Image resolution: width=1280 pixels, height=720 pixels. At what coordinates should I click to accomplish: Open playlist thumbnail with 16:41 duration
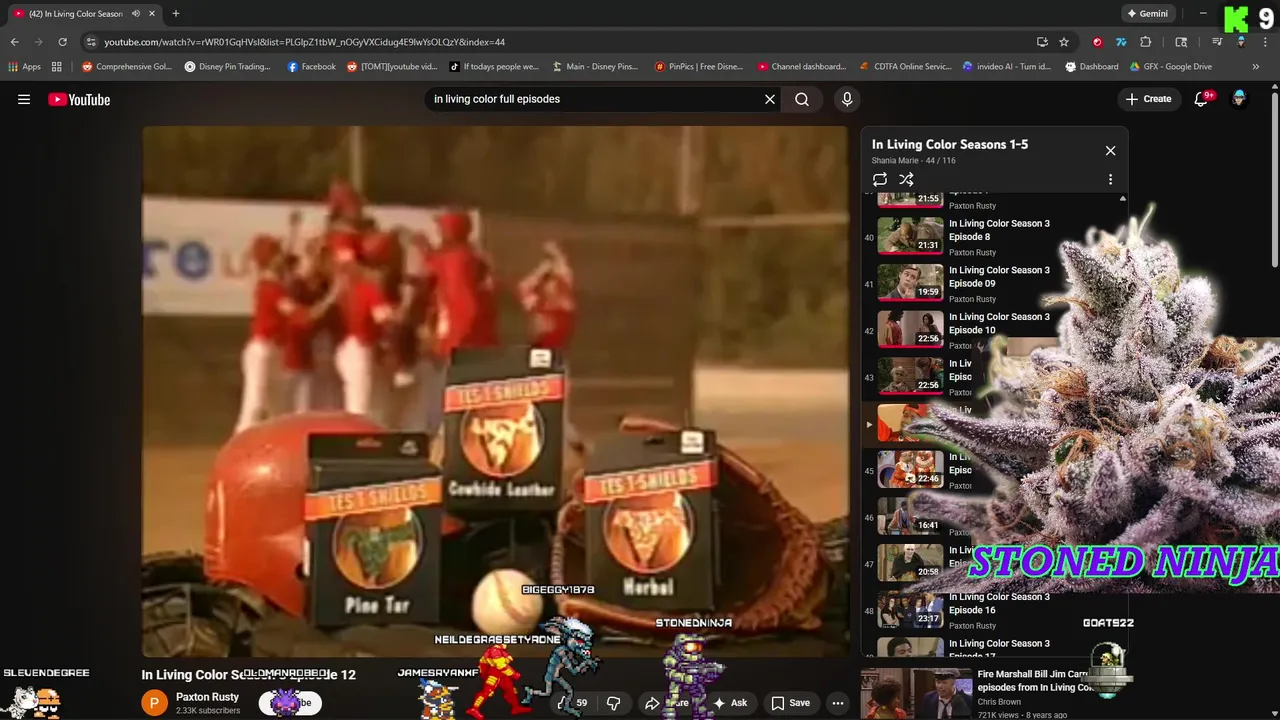pyautogui.click(x=911, y=516)
